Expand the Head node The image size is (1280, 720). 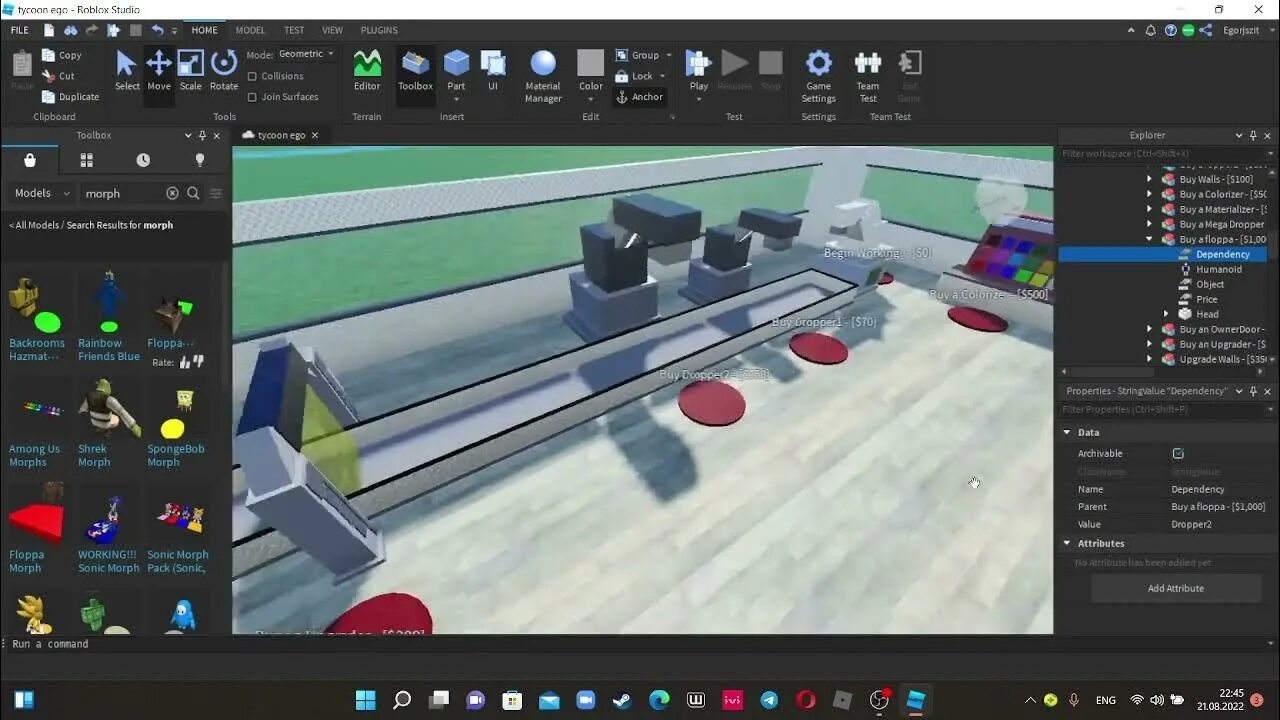tap(1166, 314)
